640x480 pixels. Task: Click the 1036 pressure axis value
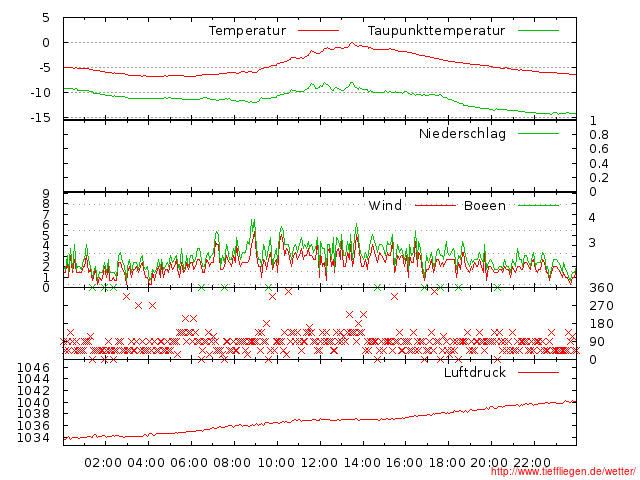pyautogui.click(x=33, y=426)
